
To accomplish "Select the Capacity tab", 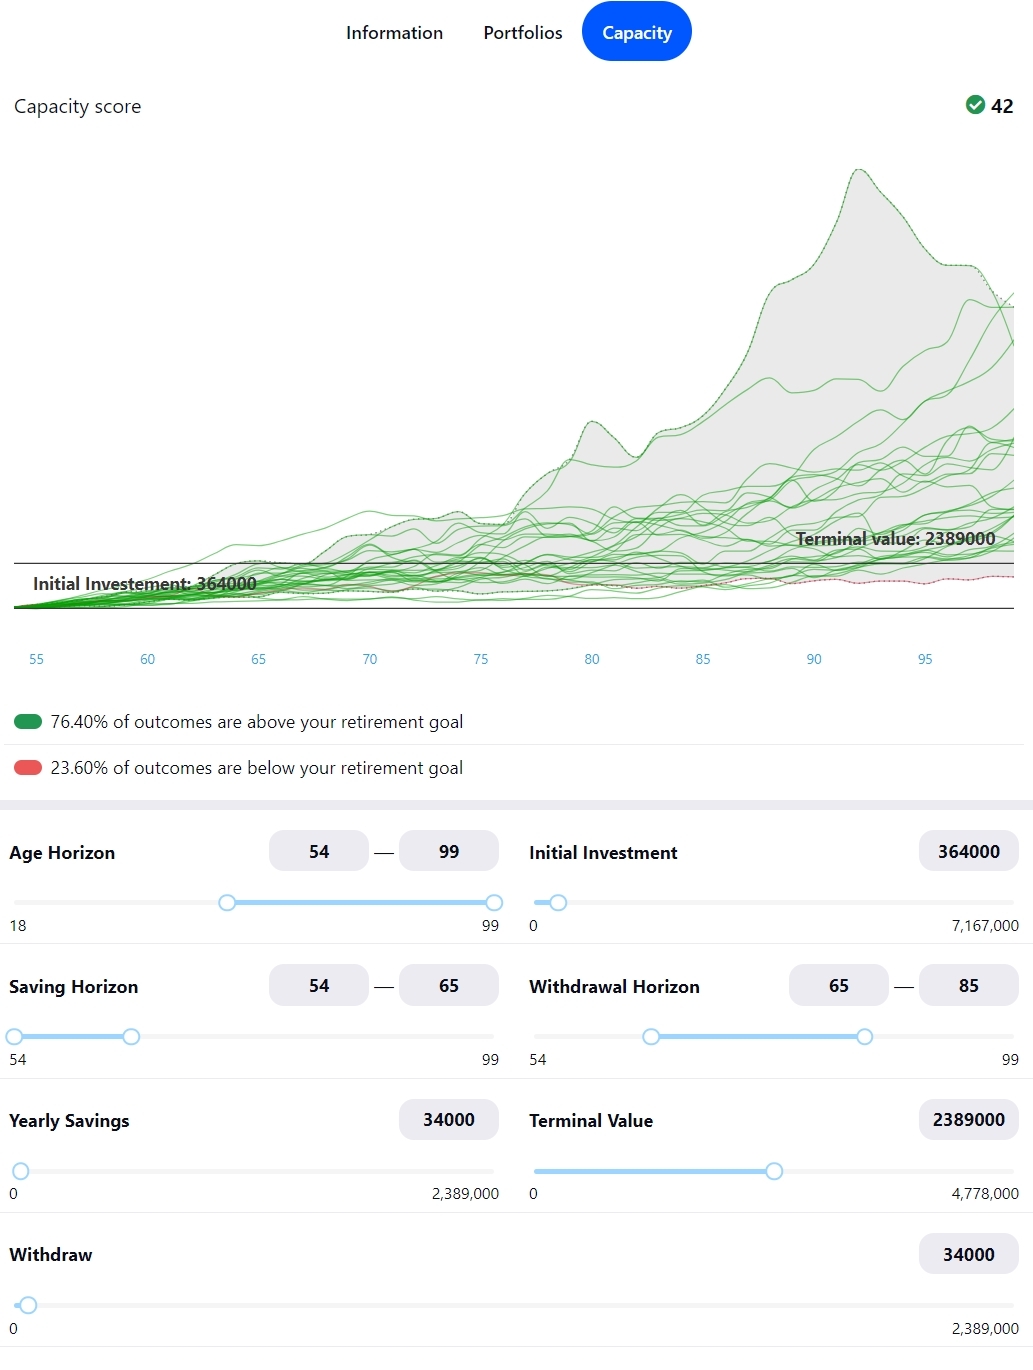I will pos(637,32).
